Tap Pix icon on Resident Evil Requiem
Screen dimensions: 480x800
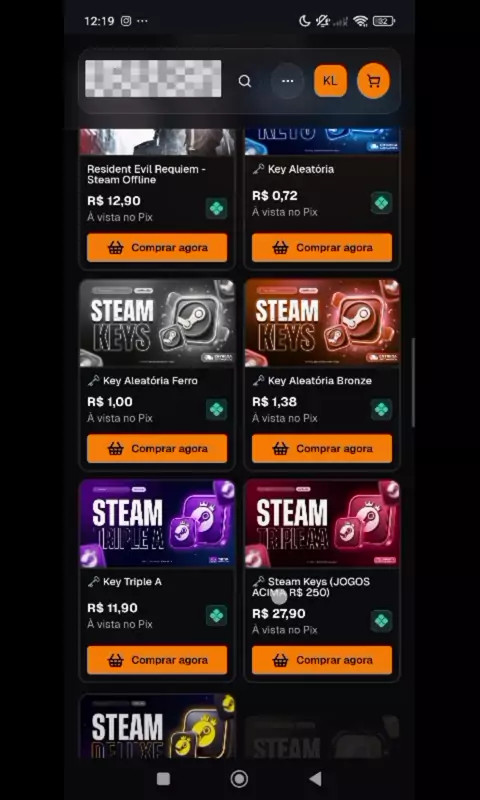click(x=216, y=208)
